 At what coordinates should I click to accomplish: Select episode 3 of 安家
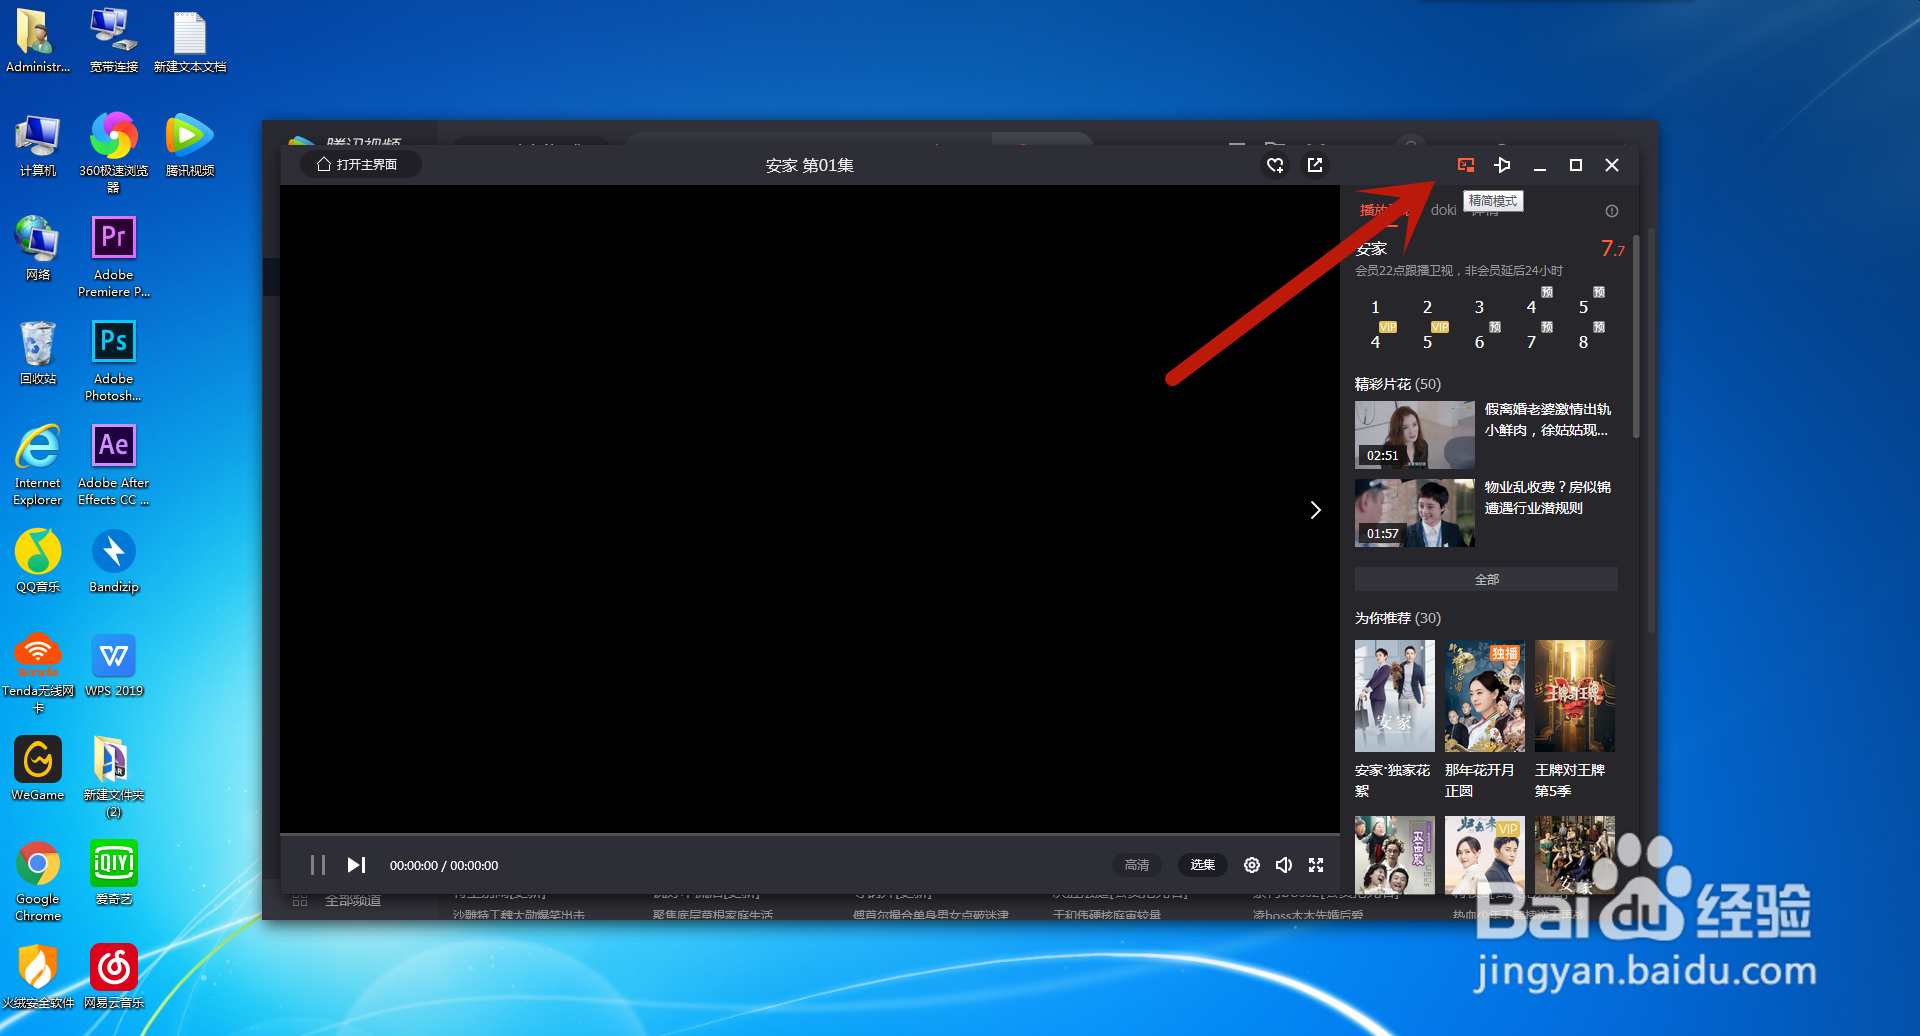(x=1479, y=307)
